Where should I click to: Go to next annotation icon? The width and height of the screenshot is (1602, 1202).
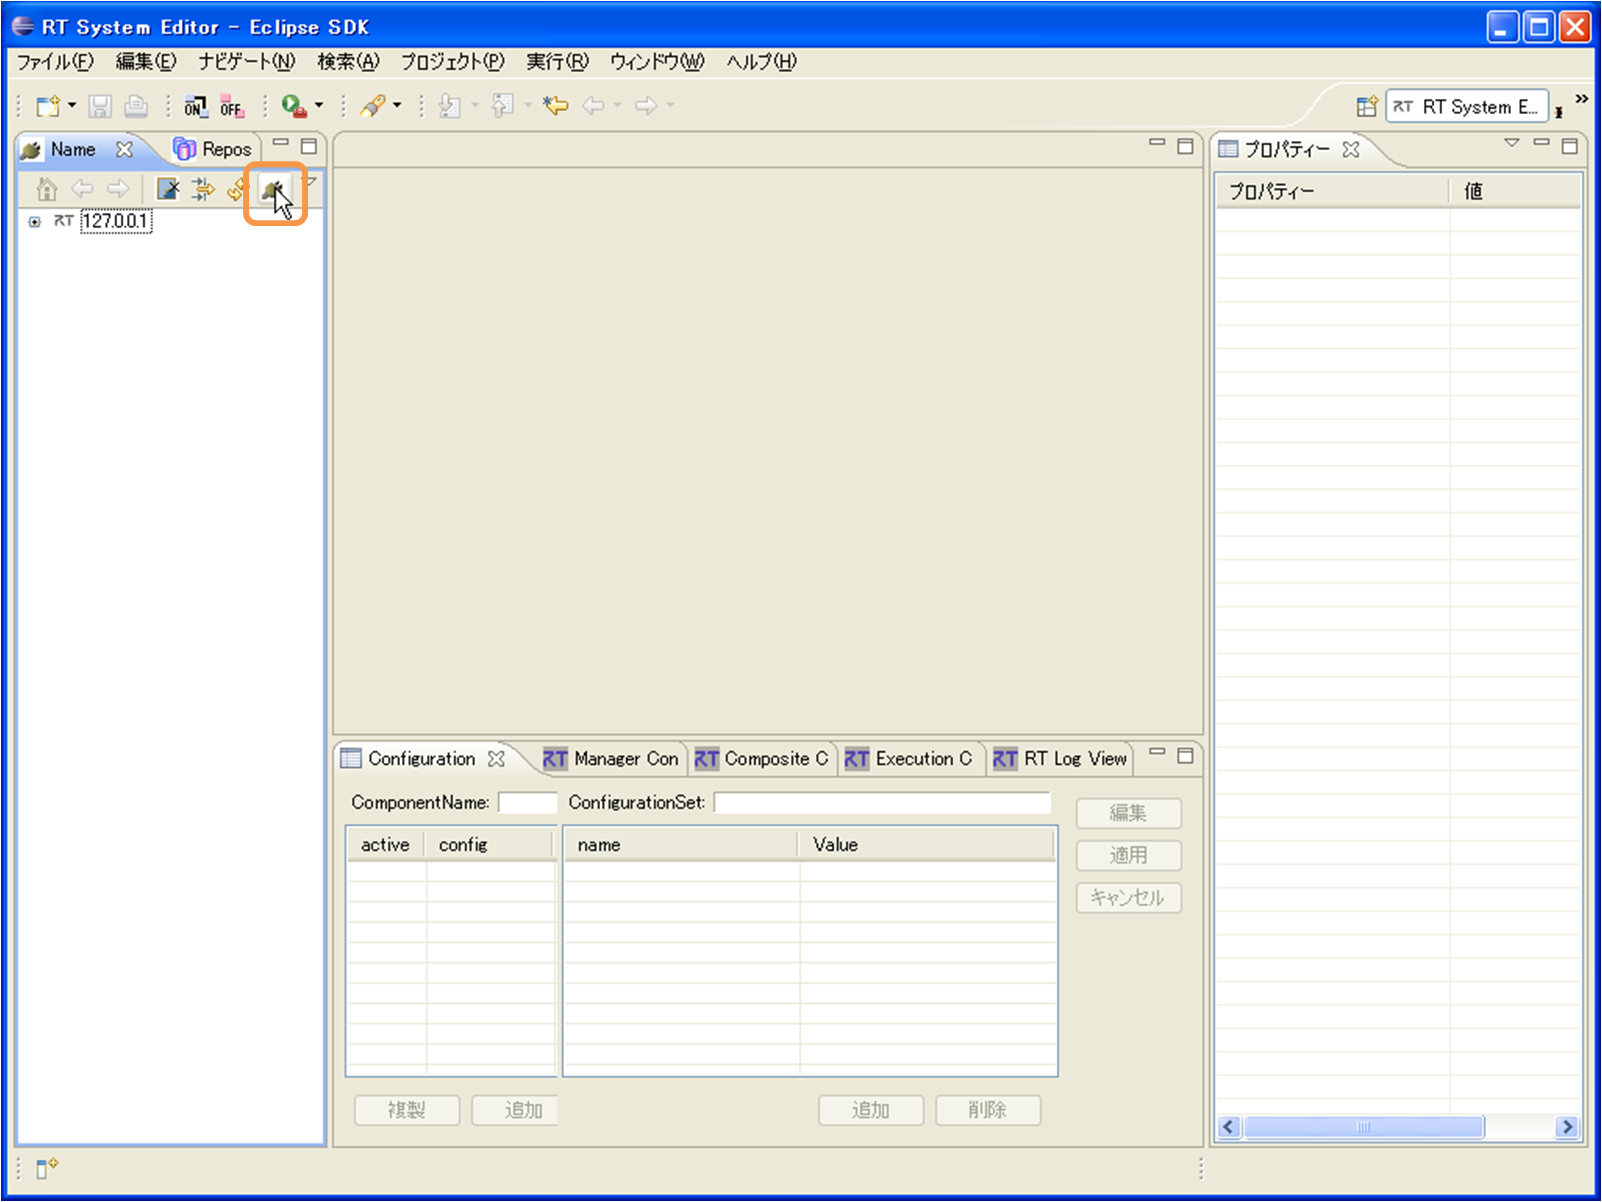450,106
